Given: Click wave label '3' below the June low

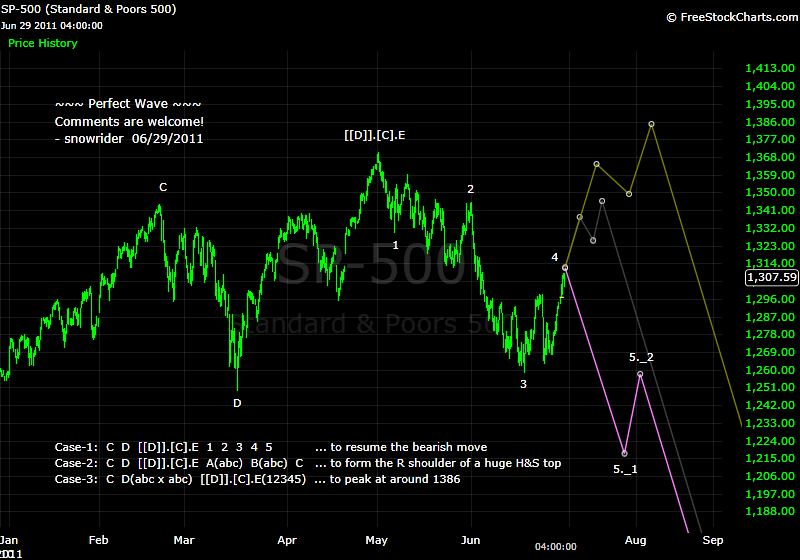Looking at the screenshot, I should pyautogui.click(x=523, y=385).
